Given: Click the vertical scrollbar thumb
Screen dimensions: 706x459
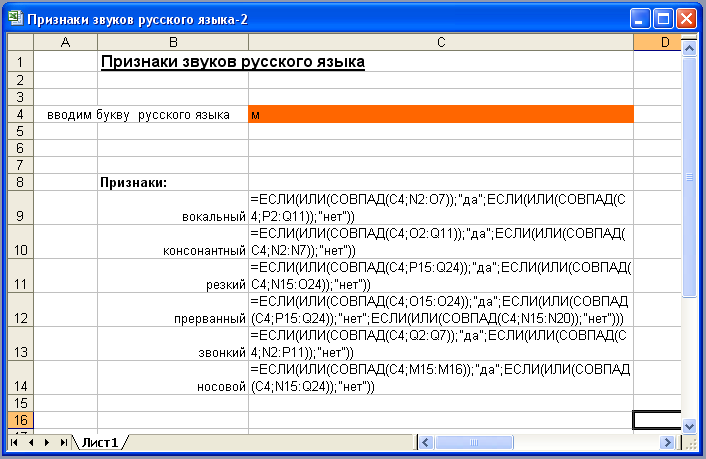Looking at the screenshot, I should 689,177.
